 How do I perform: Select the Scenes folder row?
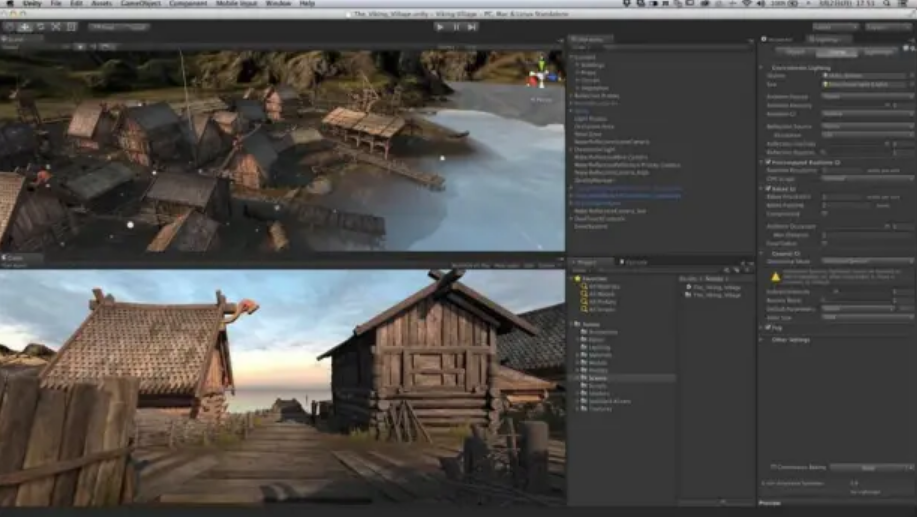(x=623, y=378)
